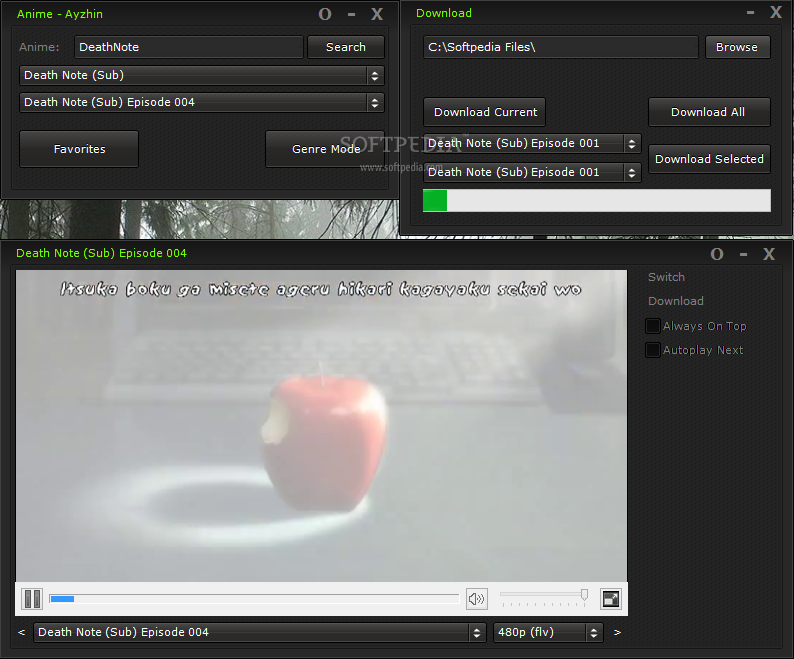Image resolution: width=794 pixels, height=659 pixels.
Task: Mute audio with the speaker icon
Action: [x=477, y=599]
